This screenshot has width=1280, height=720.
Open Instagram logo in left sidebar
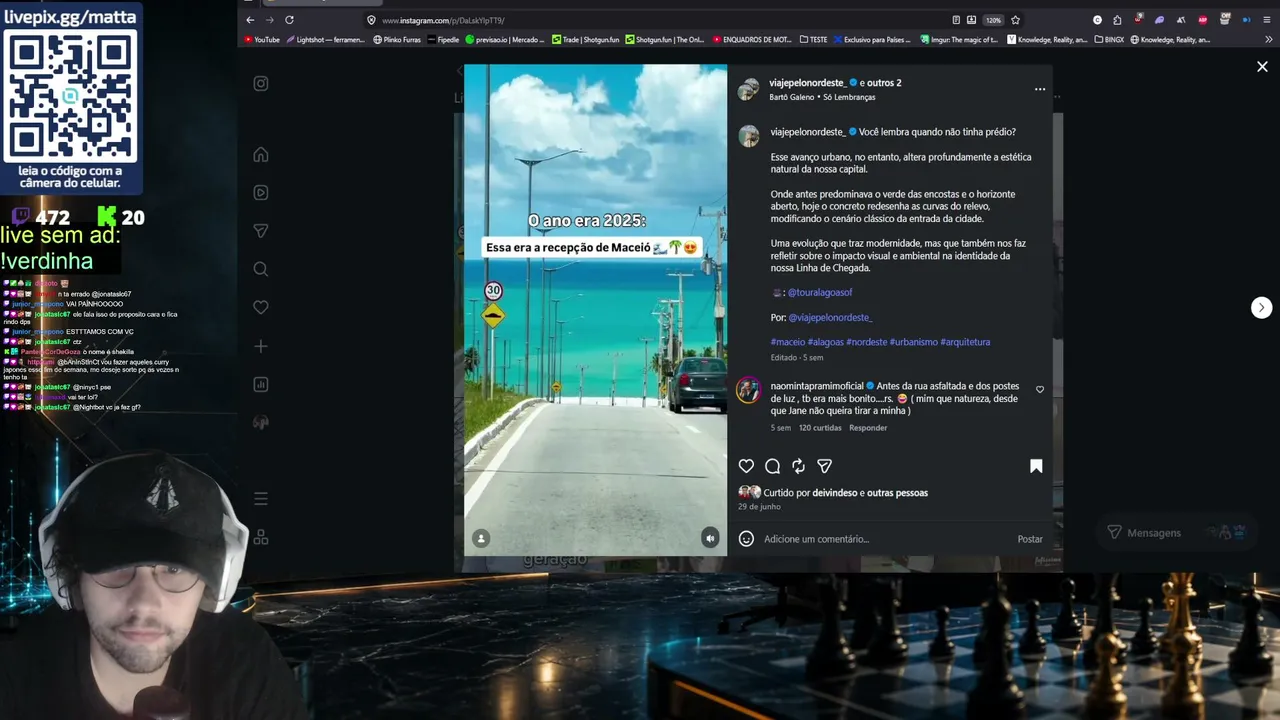pyautogui.click(x=261, y=84)
